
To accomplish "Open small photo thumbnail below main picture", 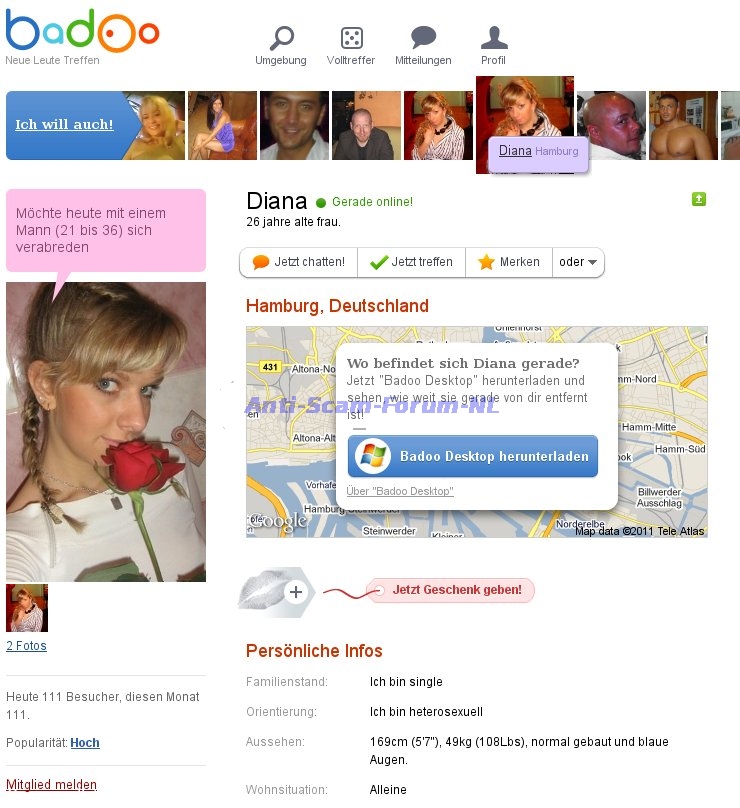I will click(27, 608).
